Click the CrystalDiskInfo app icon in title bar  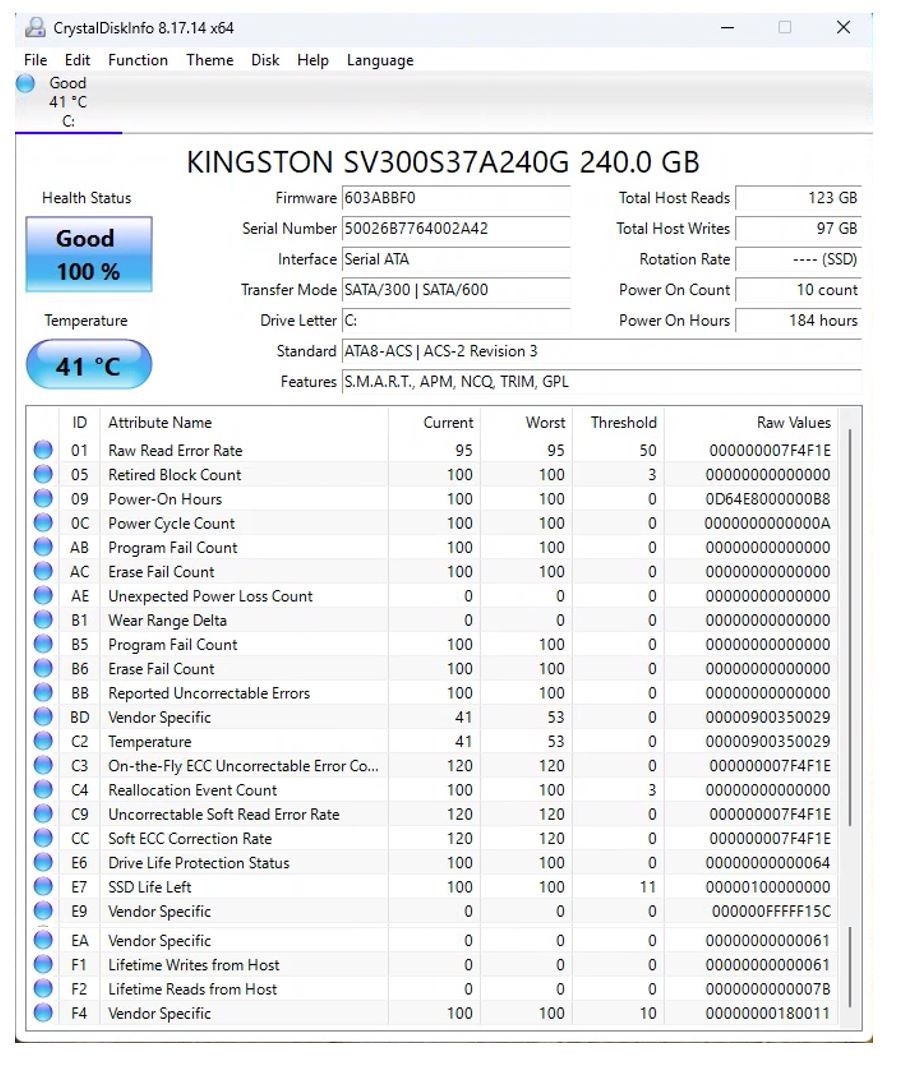click(x=35, y=27)
